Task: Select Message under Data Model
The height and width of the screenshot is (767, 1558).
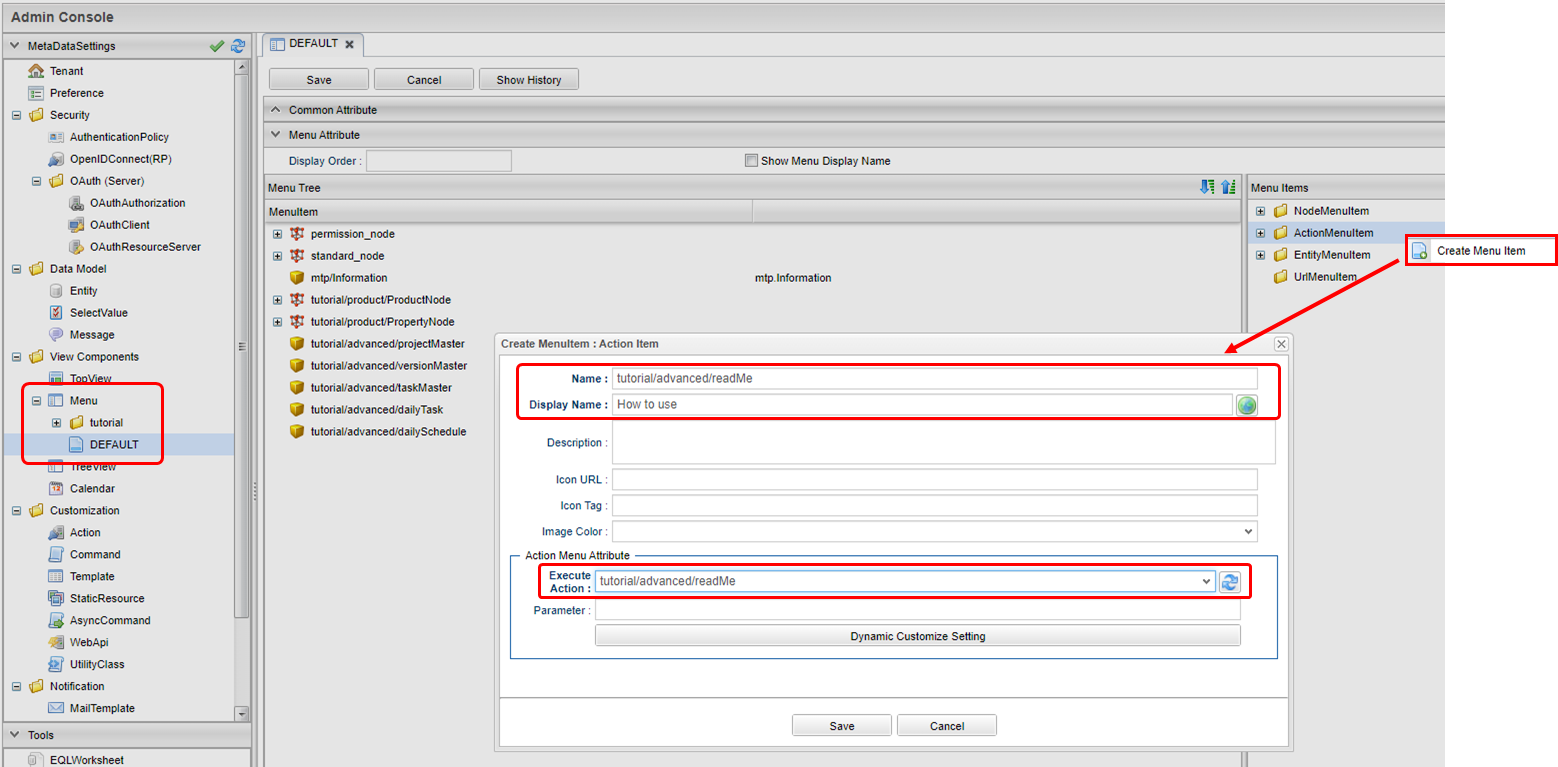Action: coord(91,335)
